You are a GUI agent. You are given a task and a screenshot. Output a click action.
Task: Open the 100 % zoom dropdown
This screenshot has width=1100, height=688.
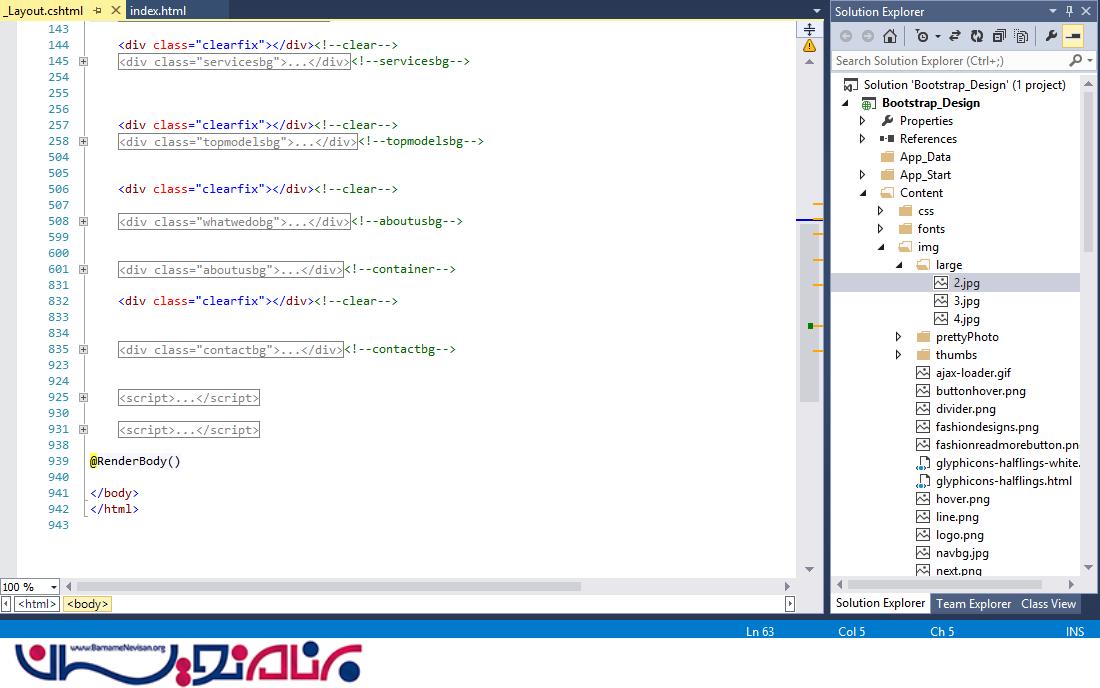click(54, 587)
